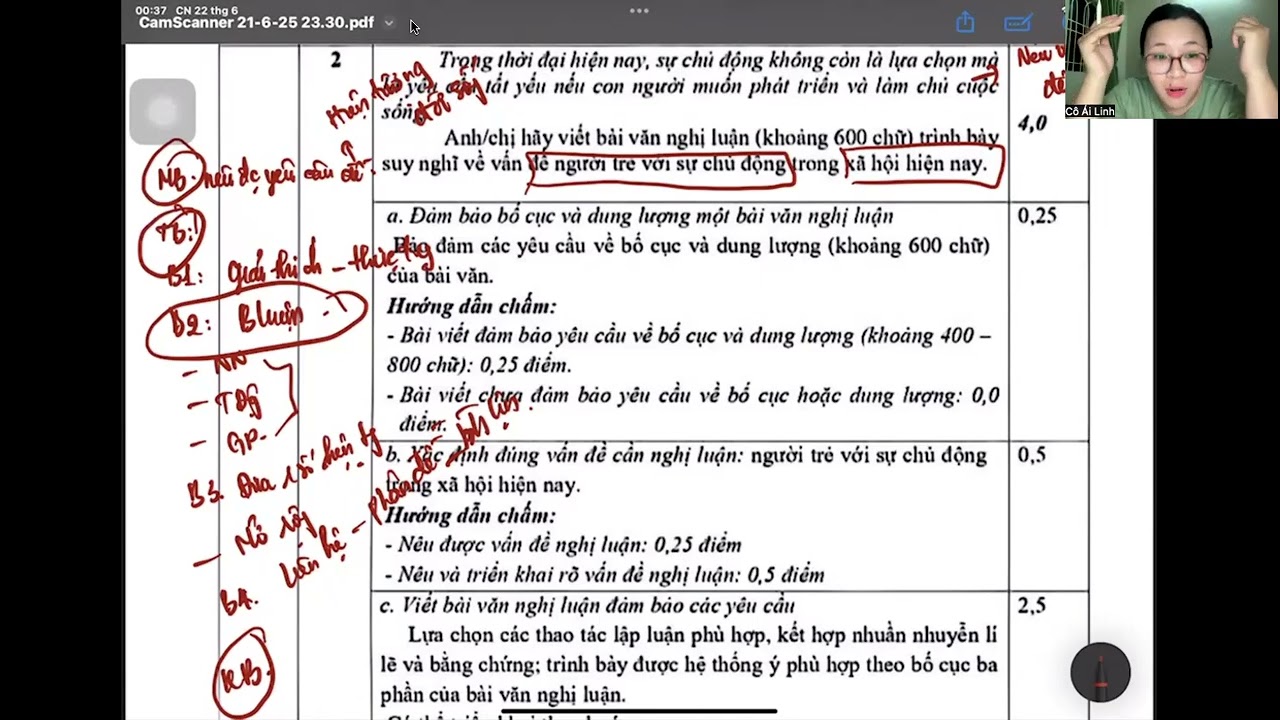The image size is (1280, 720).
Task: Click the score '0,25' cell
Action: click(1037, 215)
